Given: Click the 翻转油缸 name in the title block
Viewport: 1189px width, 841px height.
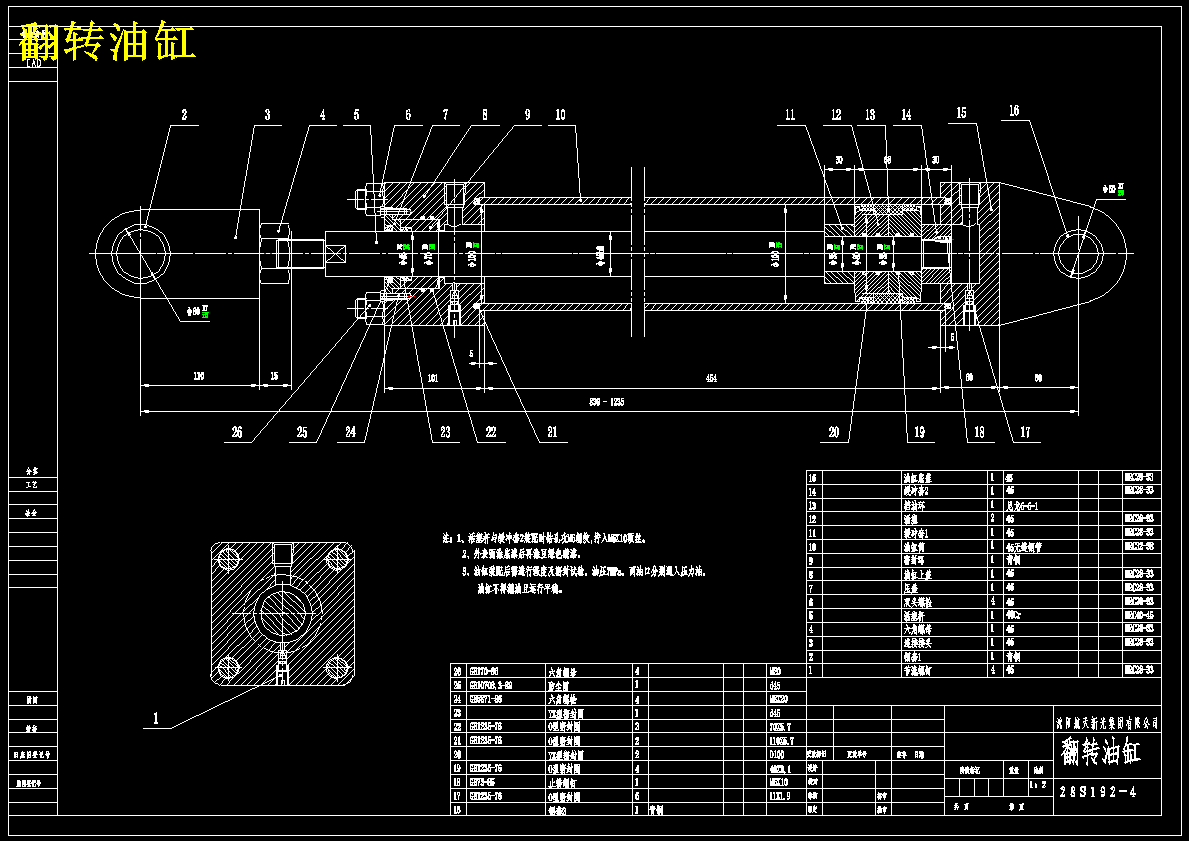Looking at the screenshot, I should (1101, 752).
